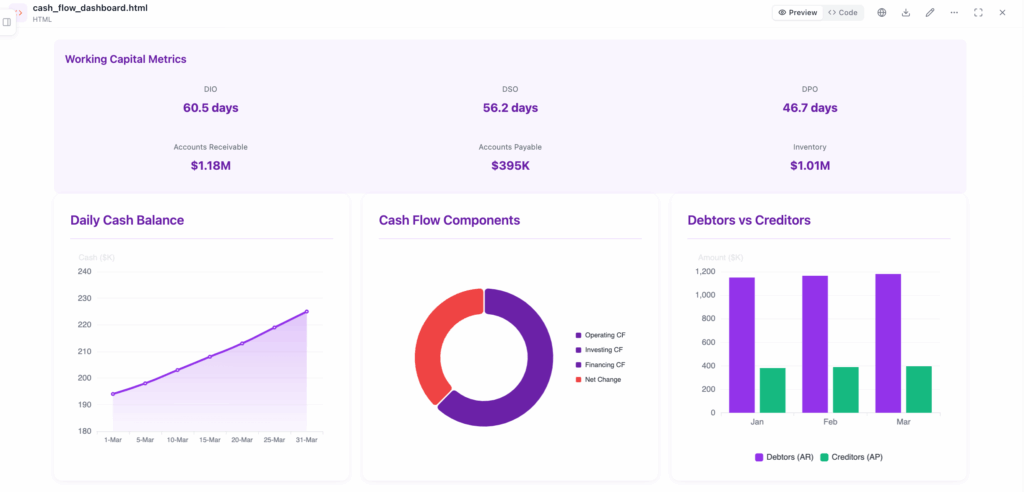Click the HTML file type icon

[19, 12]
